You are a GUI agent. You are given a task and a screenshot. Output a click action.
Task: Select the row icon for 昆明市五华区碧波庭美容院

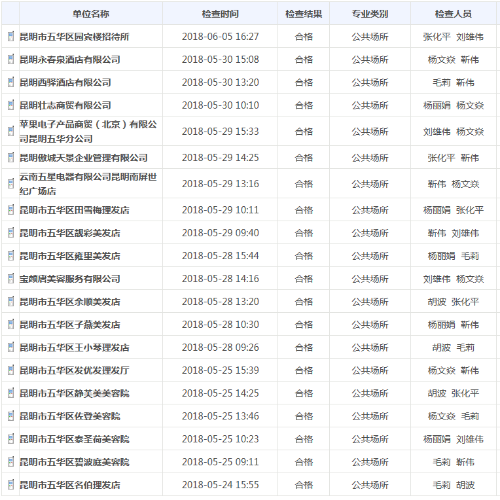click(x=11, y=462)
